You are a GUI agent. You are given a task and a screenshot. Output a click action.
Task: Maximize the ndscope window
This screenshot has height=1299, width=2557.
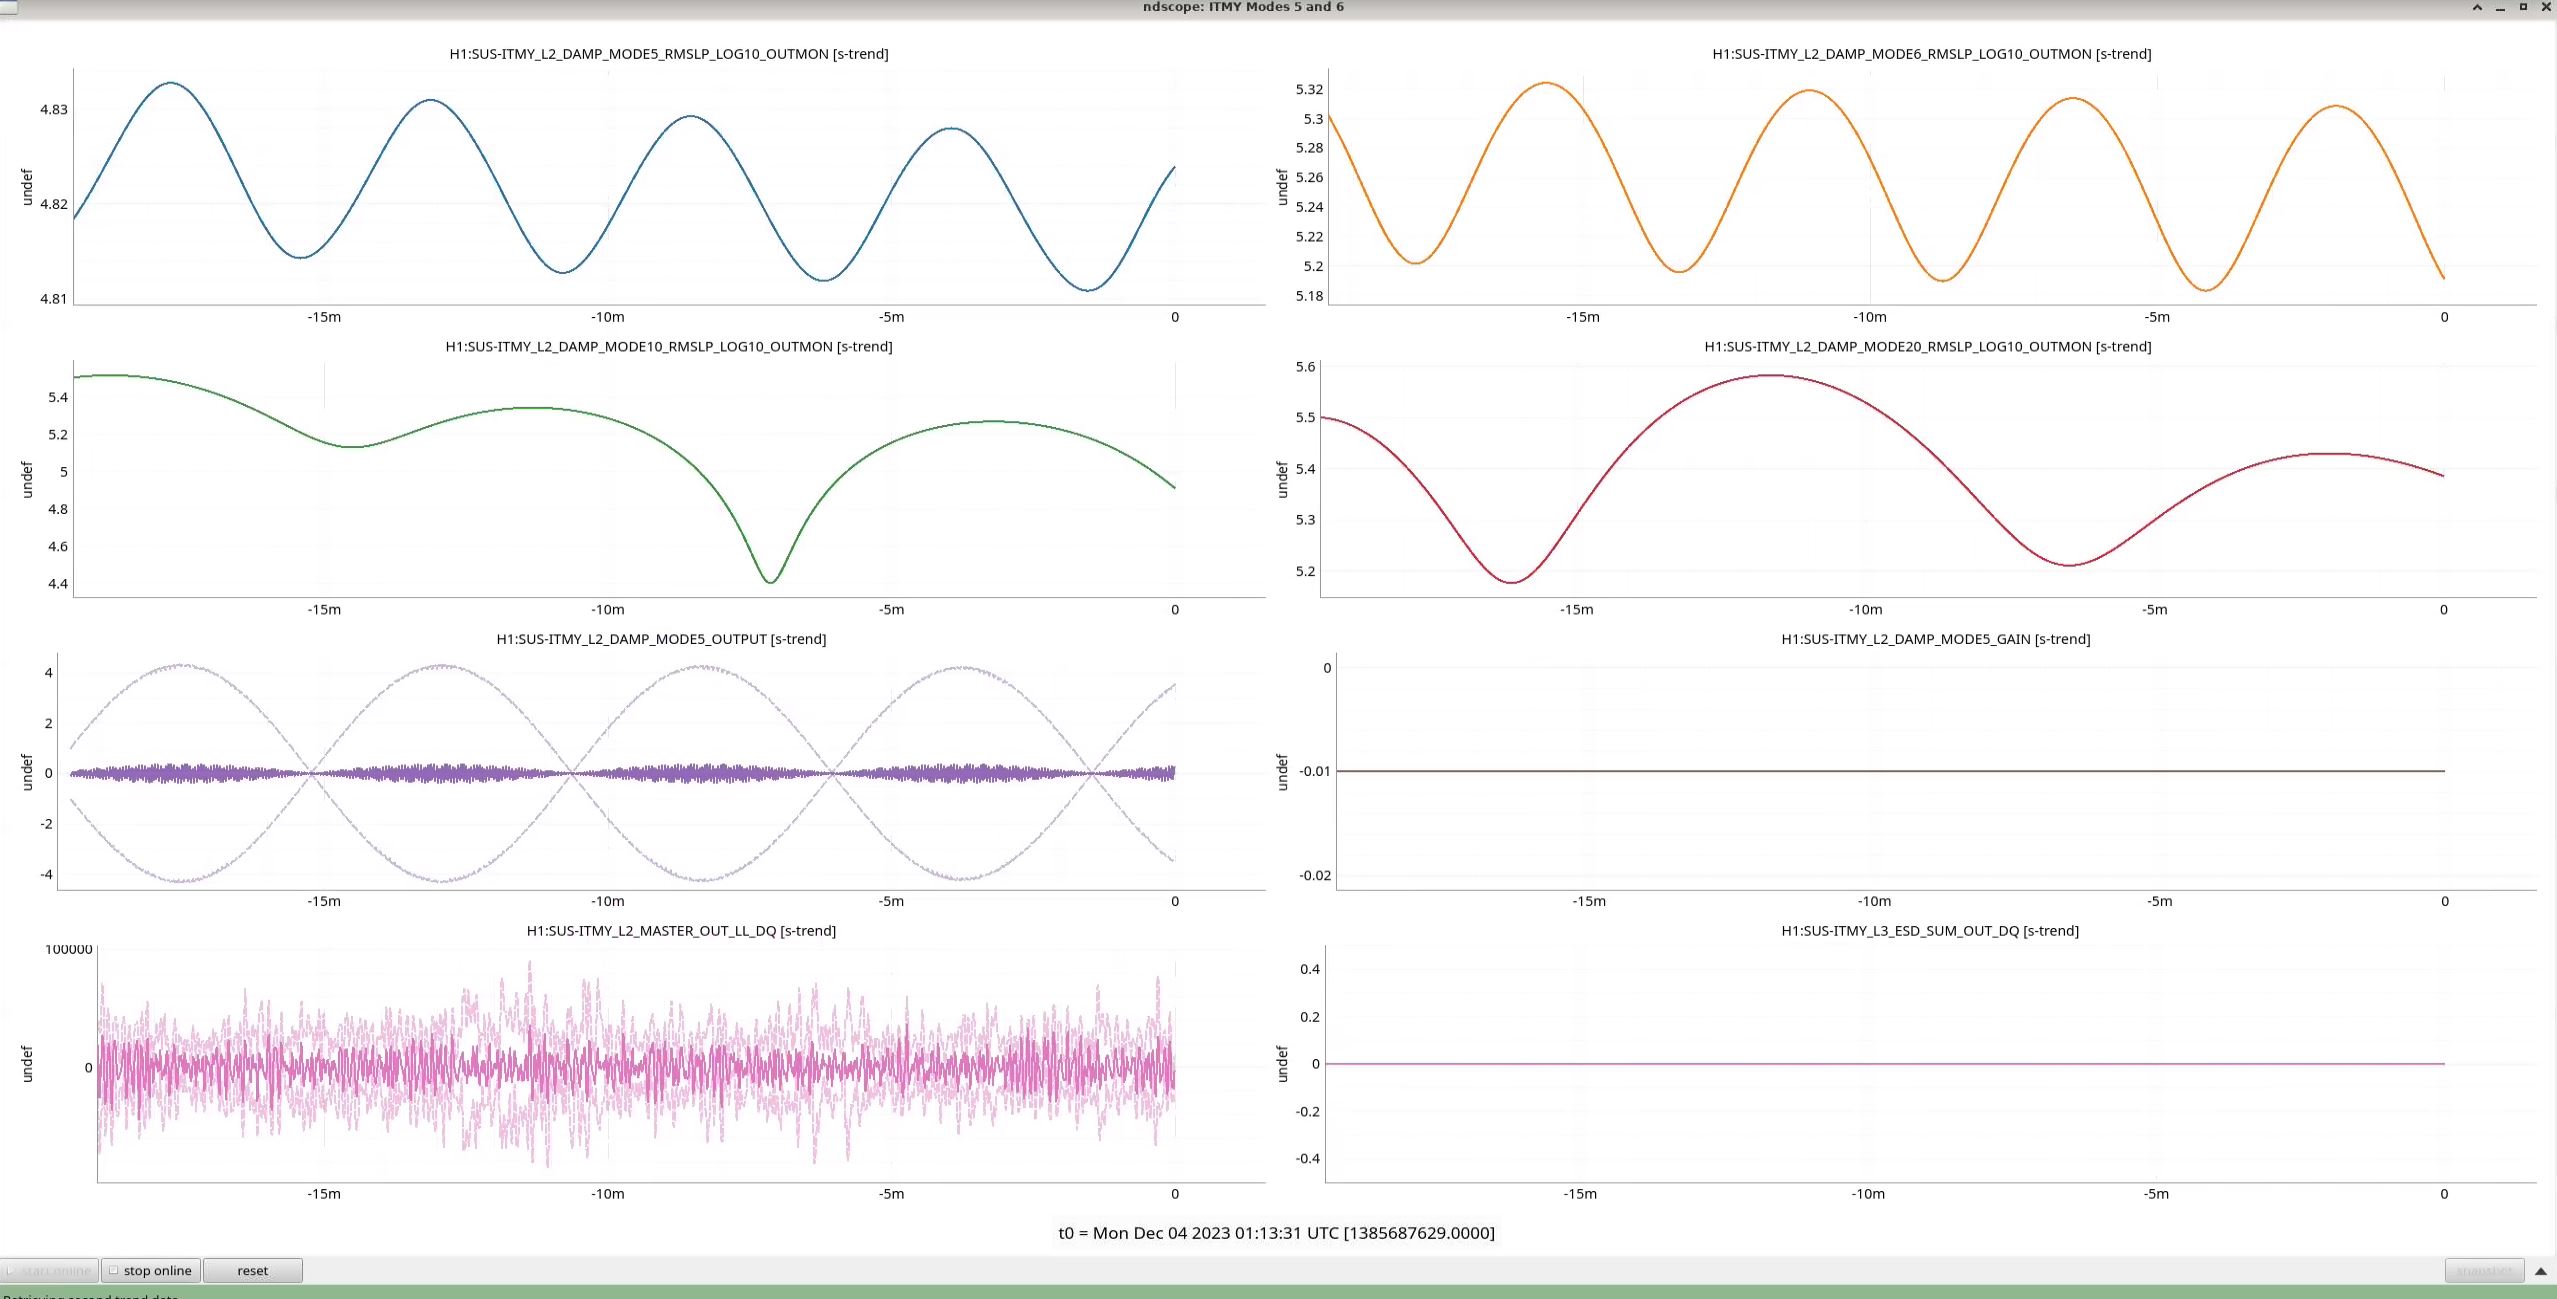click(x=2523, y=7)
